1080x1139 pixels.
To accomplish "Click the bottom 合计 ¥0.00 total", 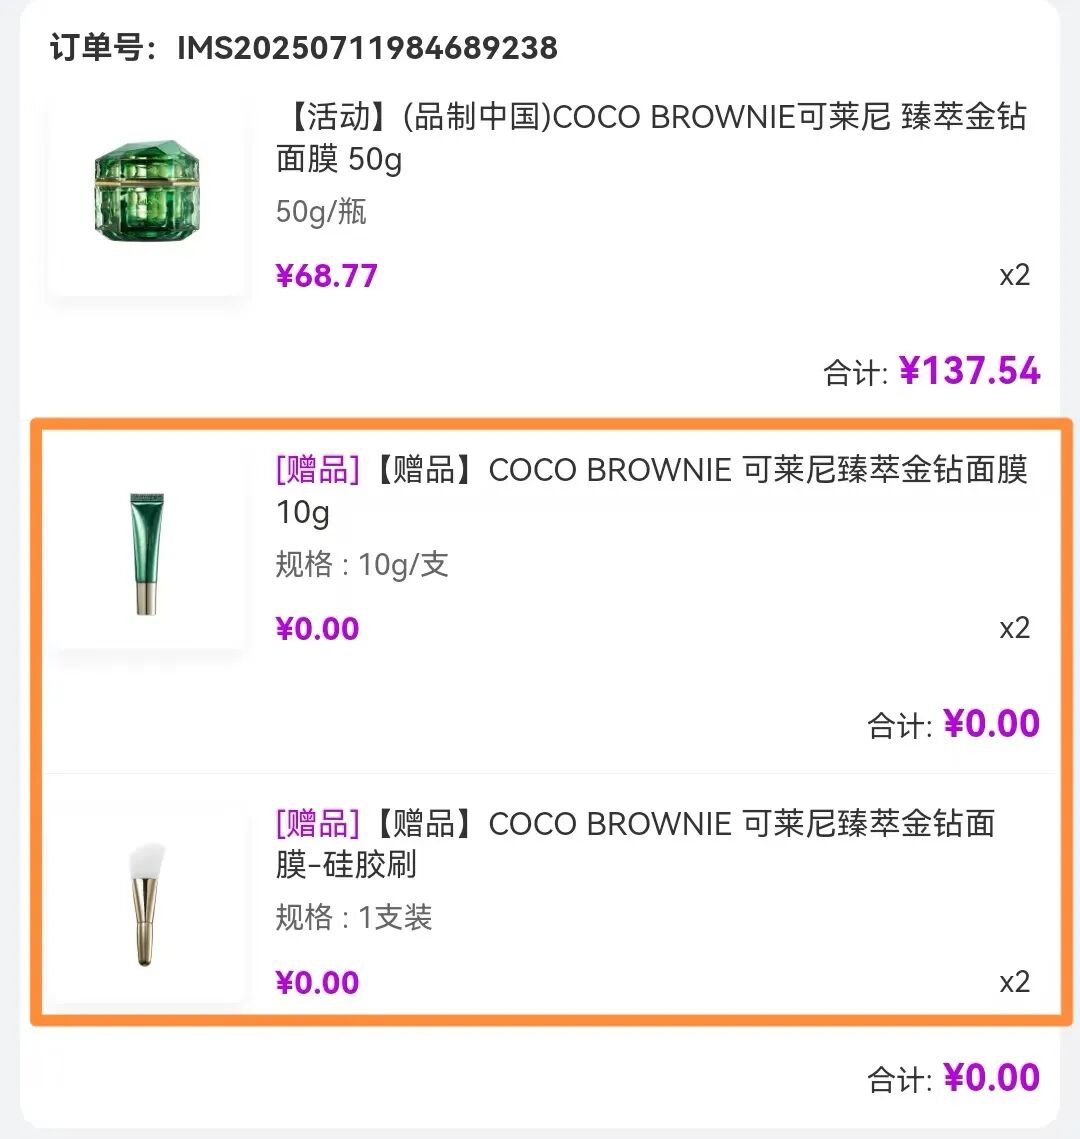I will [953, 1078].
